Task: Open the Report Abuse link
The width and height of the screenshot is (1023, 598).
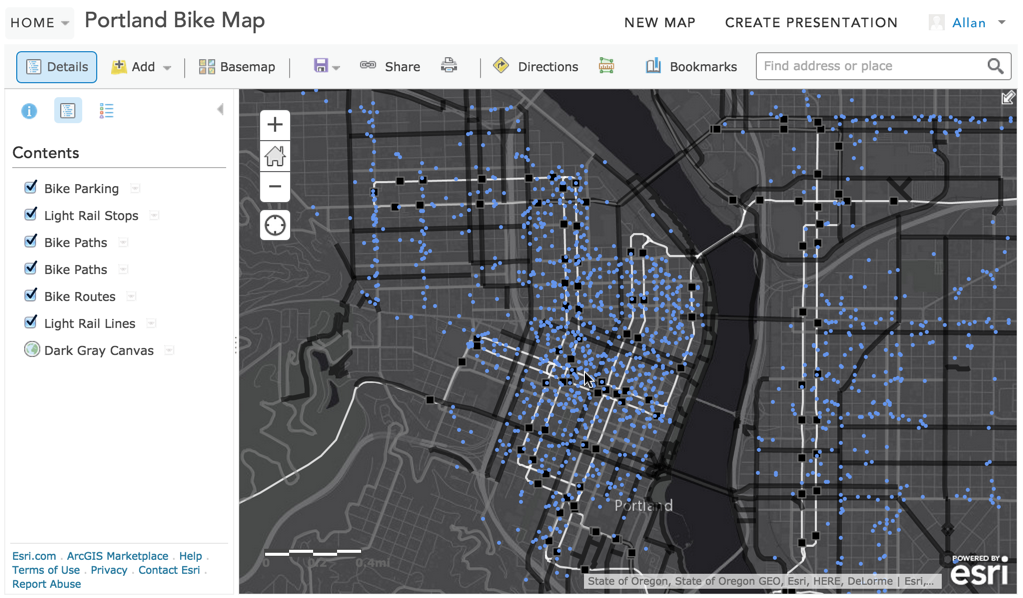Action: [x=46, y=584]
